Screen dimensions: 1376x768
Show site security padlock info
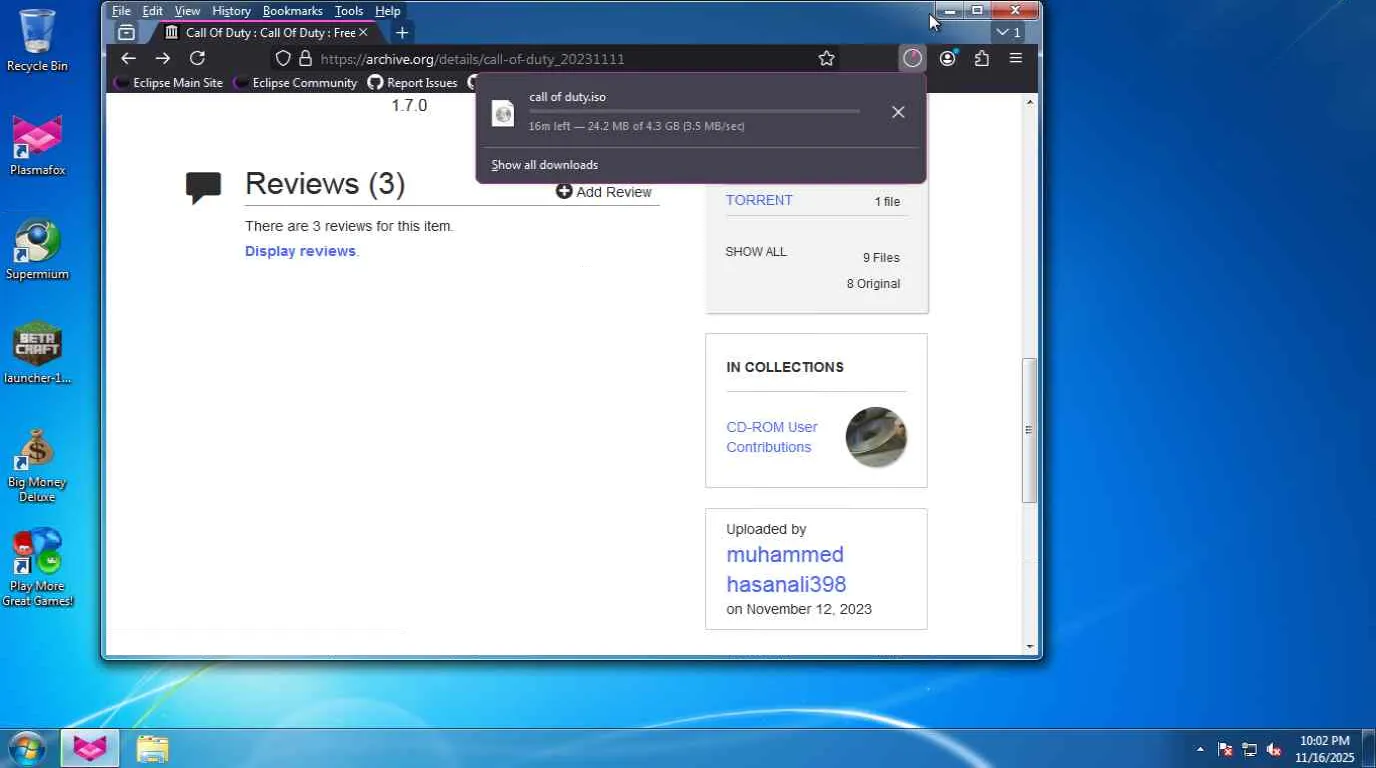tap(306, 59)
